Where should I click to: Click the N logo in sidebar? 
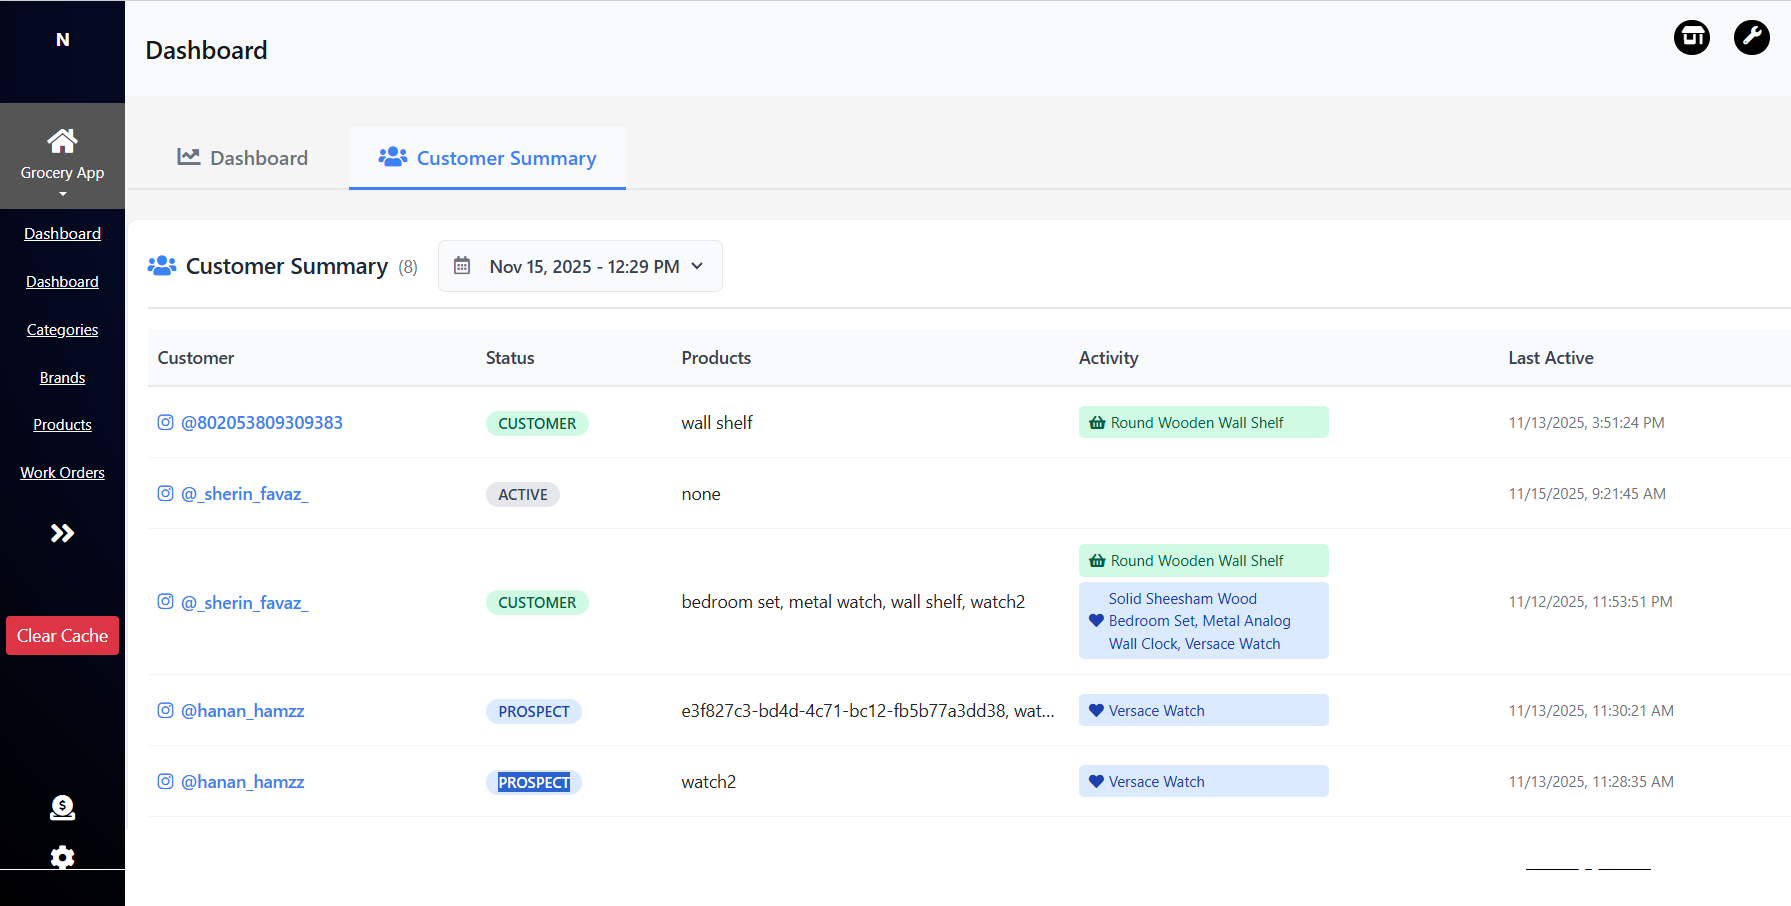click(x=62, y=40)
